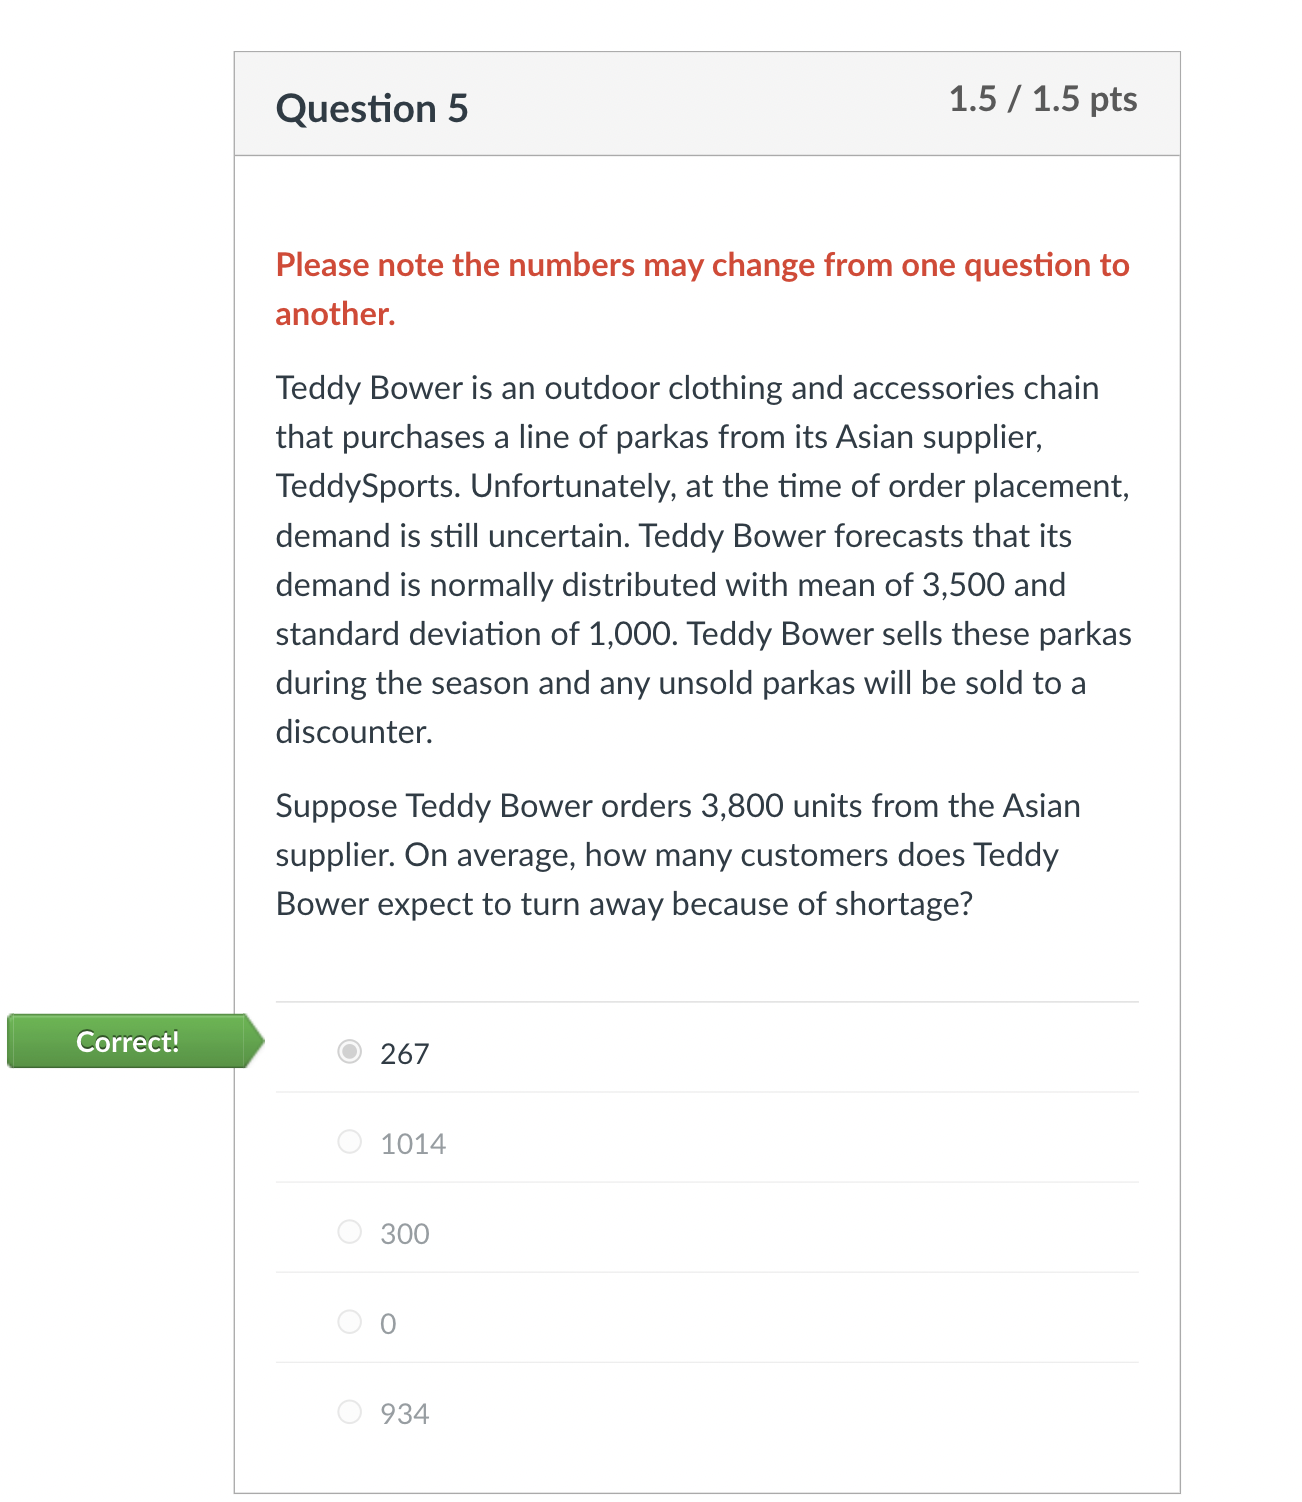Select the radio button for answer 267
This screenshot has height=1502, width=1302.
(x=349, y=1052)
